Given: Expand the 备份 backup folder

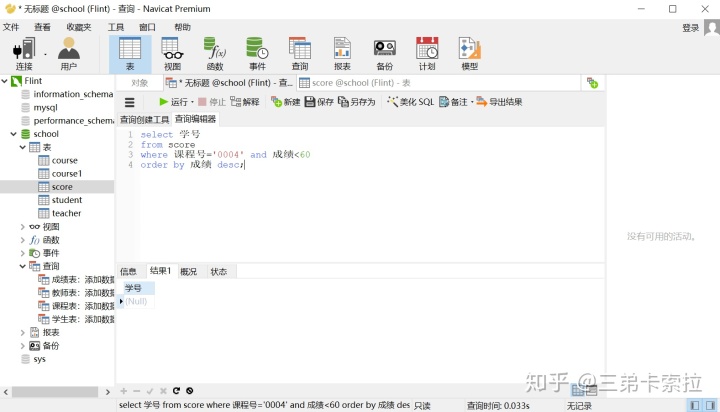Looking at the screenshot, I should [22, 346].
